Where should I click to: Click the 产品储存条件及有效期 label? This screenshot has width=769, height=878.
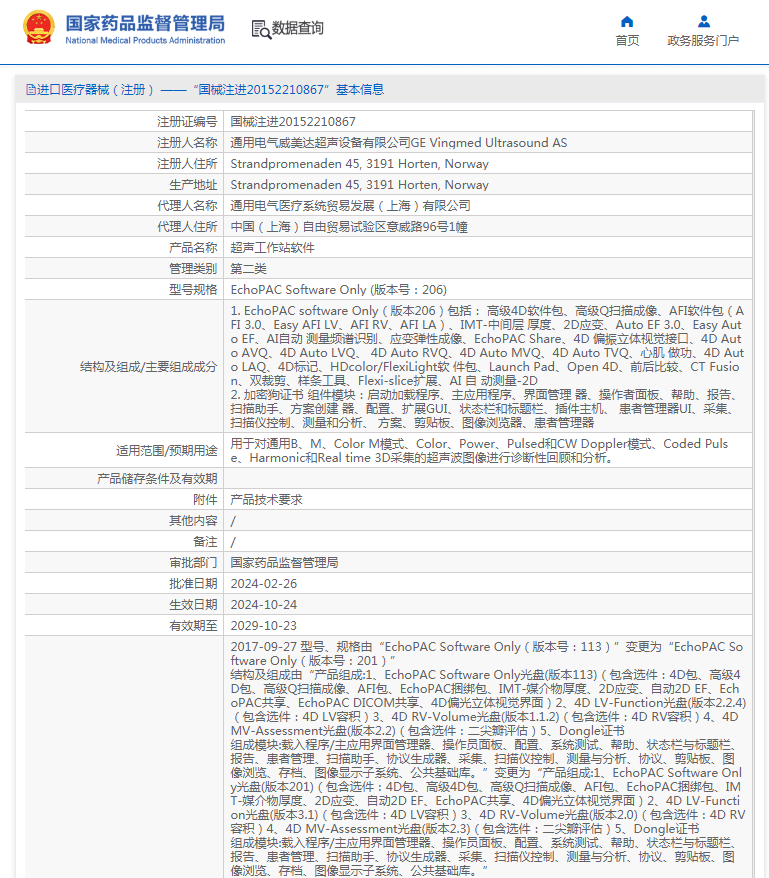157,479
